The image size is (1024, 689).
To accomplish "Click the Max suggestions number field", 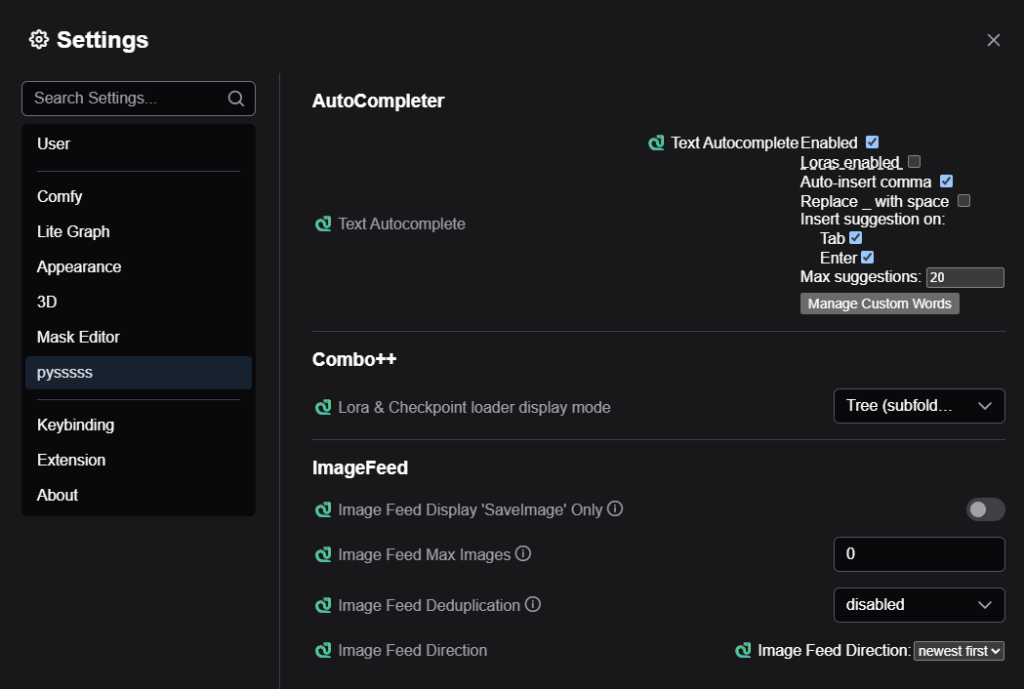I will coord(964,277).
